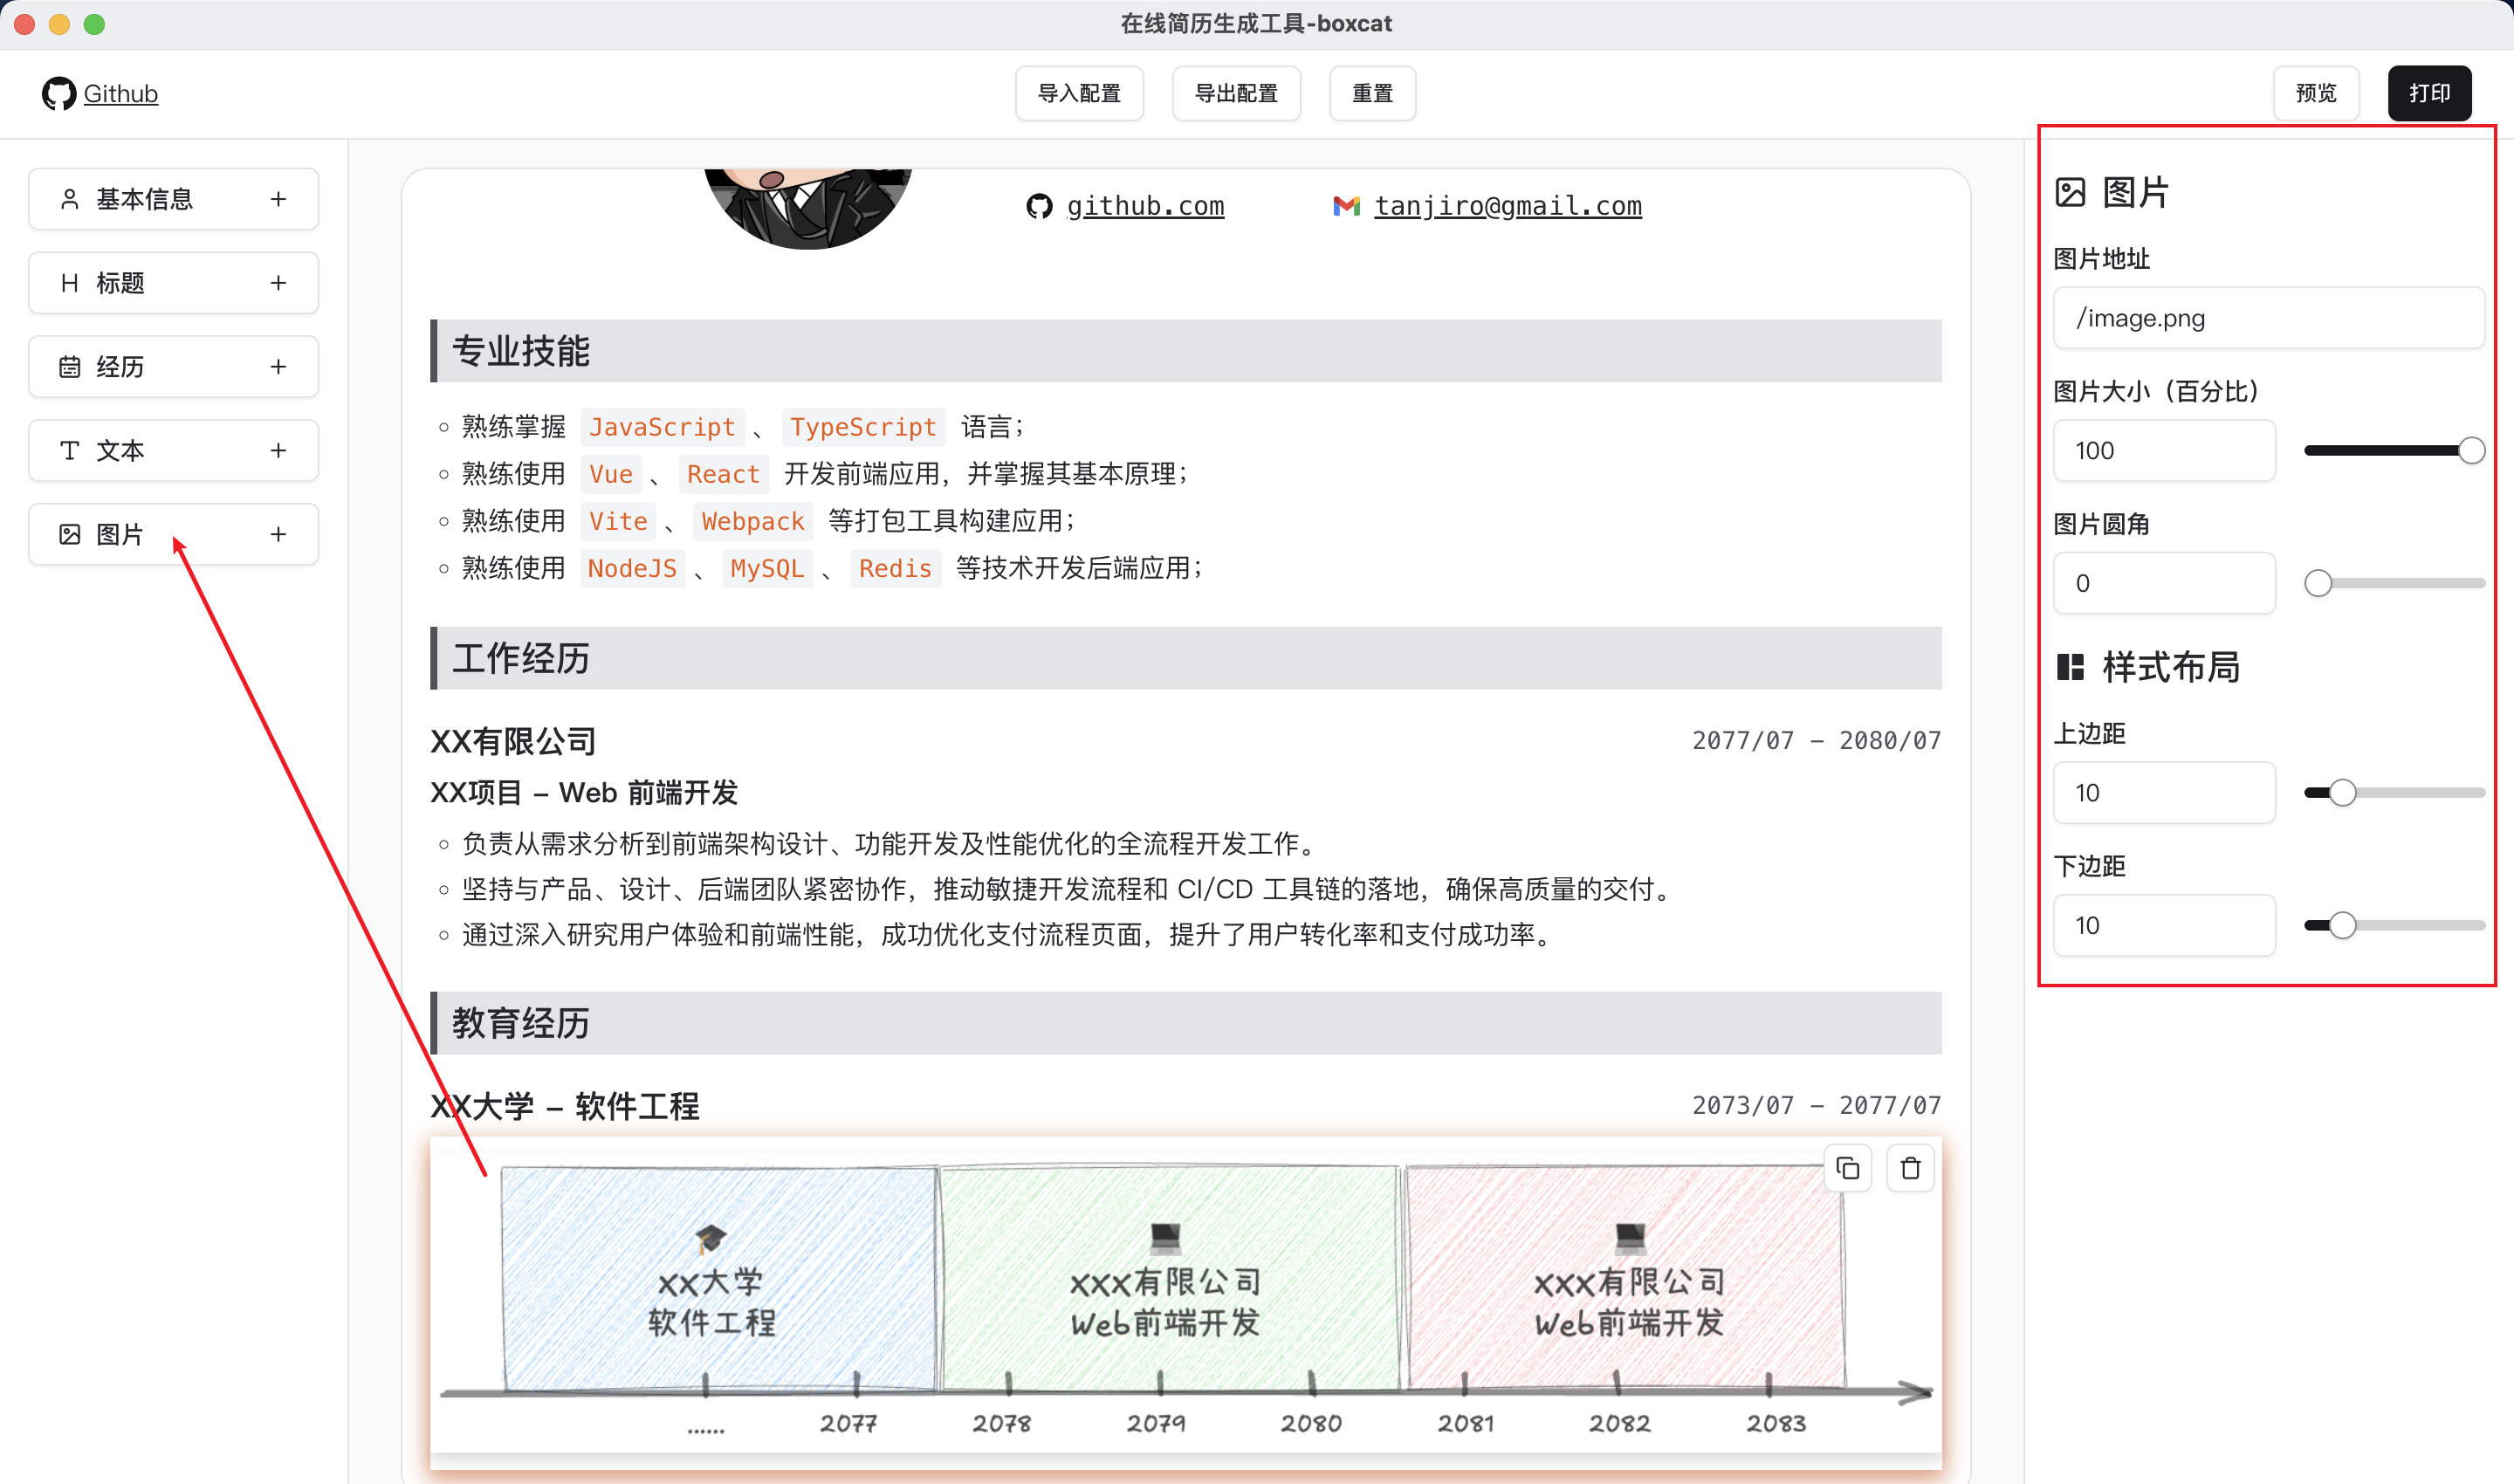Image resolution: width=2514 pixels, height=1484 pixels.
Task: Click the MySQL code tag
Action: tap(767, 568)
